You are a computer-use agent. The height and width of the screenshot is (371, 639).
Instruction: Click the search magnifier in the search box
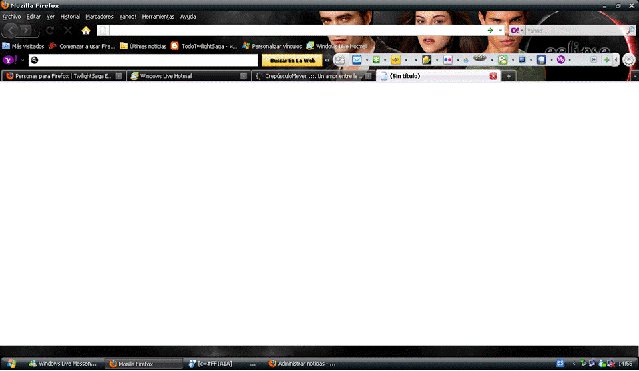tap(630, 30)
